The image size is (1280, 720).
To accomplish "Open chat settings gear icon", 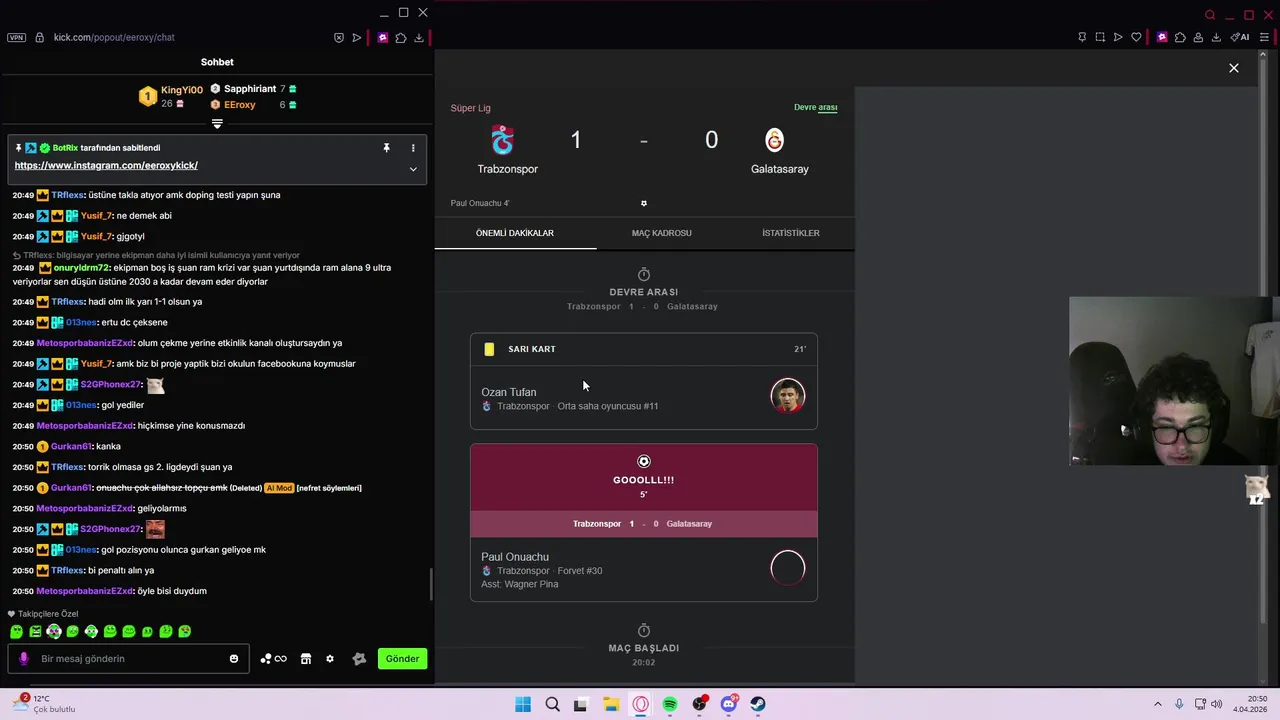I will 330,659.
